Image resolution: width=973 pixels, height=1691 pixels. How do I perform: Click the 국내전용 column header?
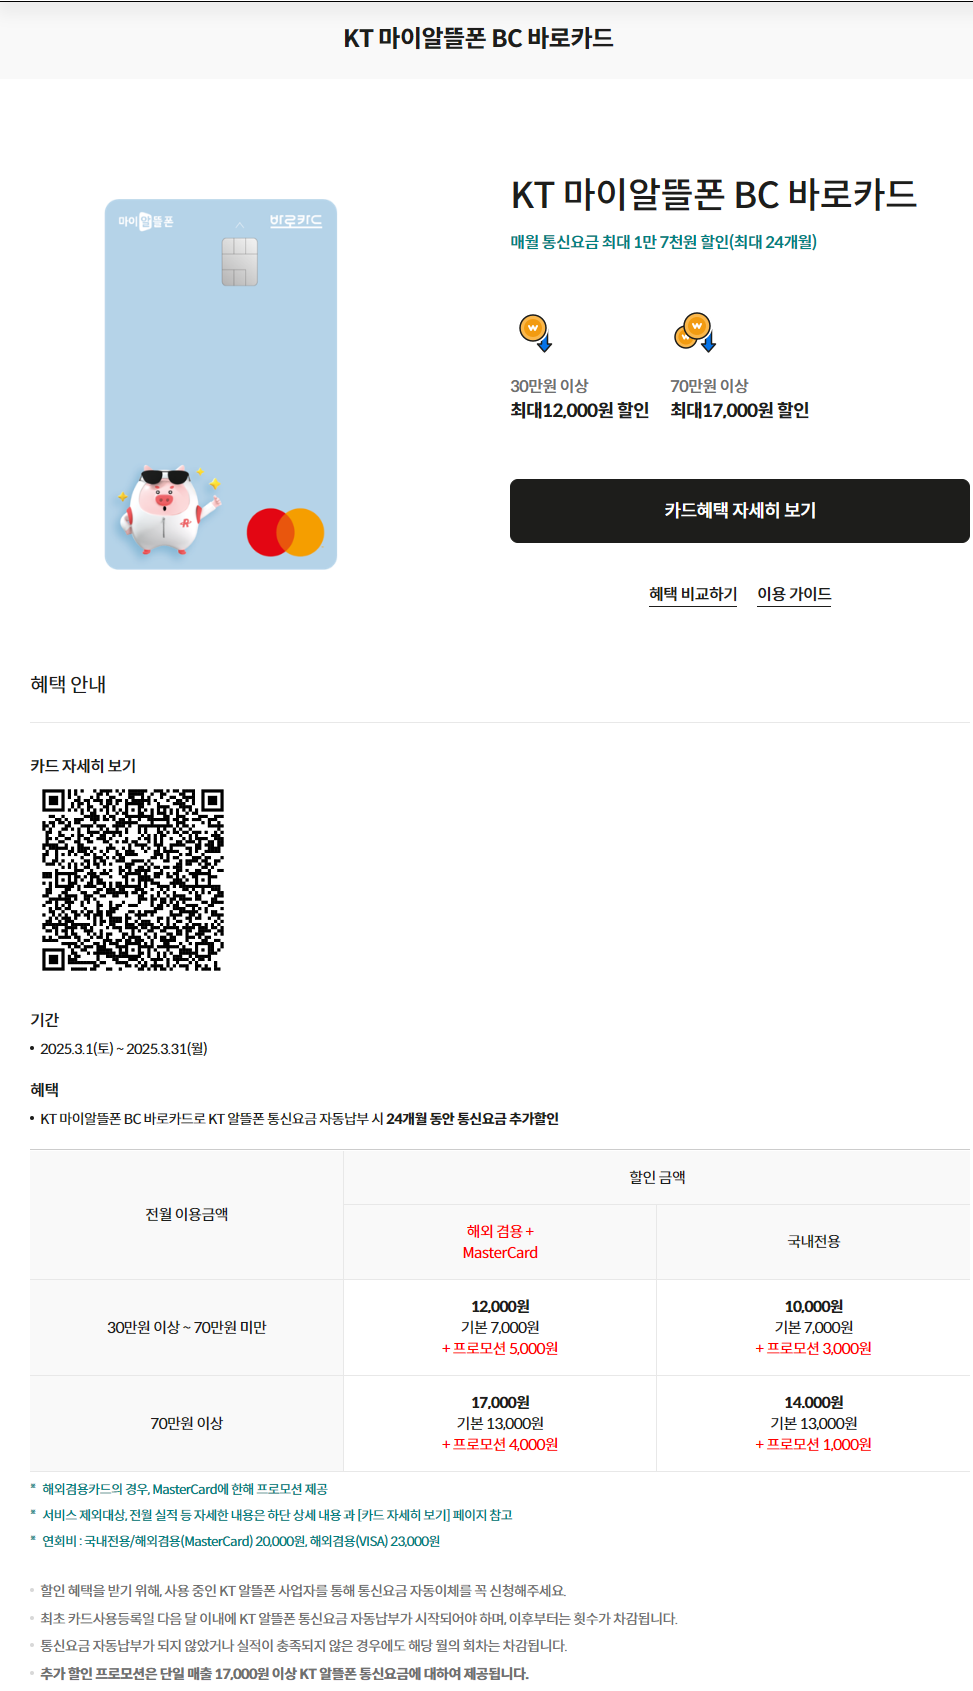click(813, 1242)
